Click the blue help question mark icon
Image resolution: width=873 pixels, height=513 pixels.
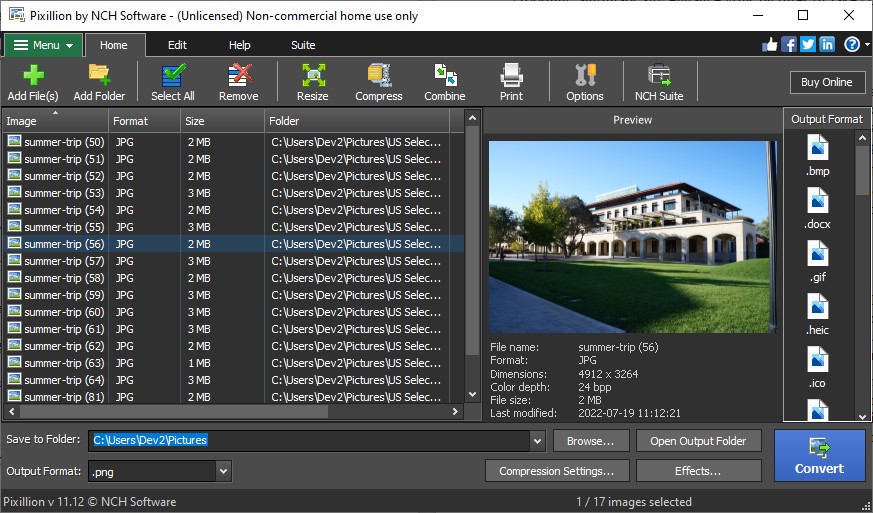point(852,45)
